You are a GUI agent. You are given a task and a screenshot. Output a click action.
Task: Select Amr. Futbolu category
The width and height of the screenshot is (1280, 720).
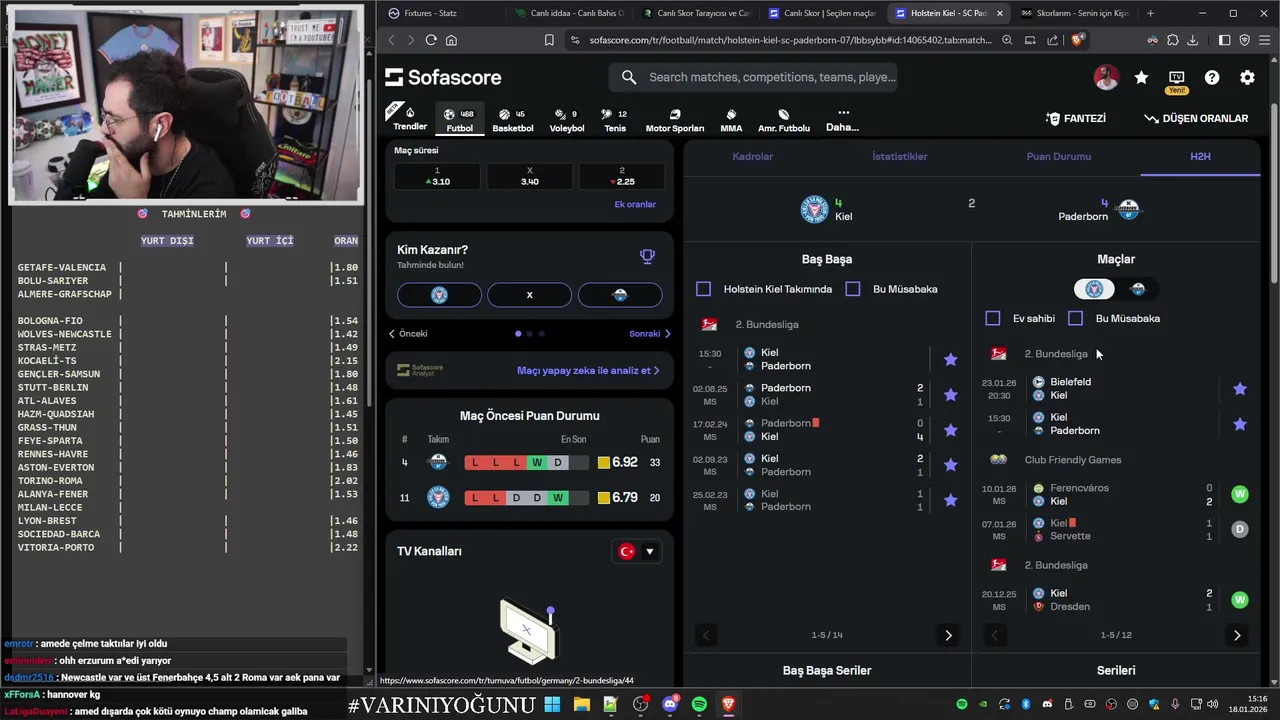(784, 120)
